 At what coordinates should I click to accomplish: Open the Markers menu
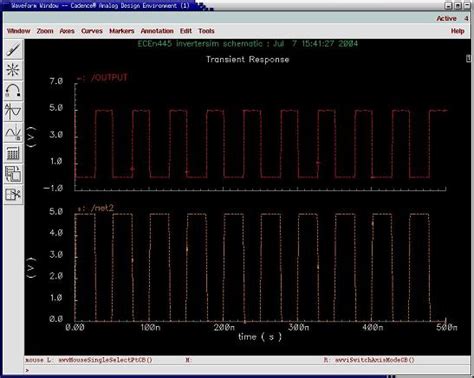tap(122, 31)
